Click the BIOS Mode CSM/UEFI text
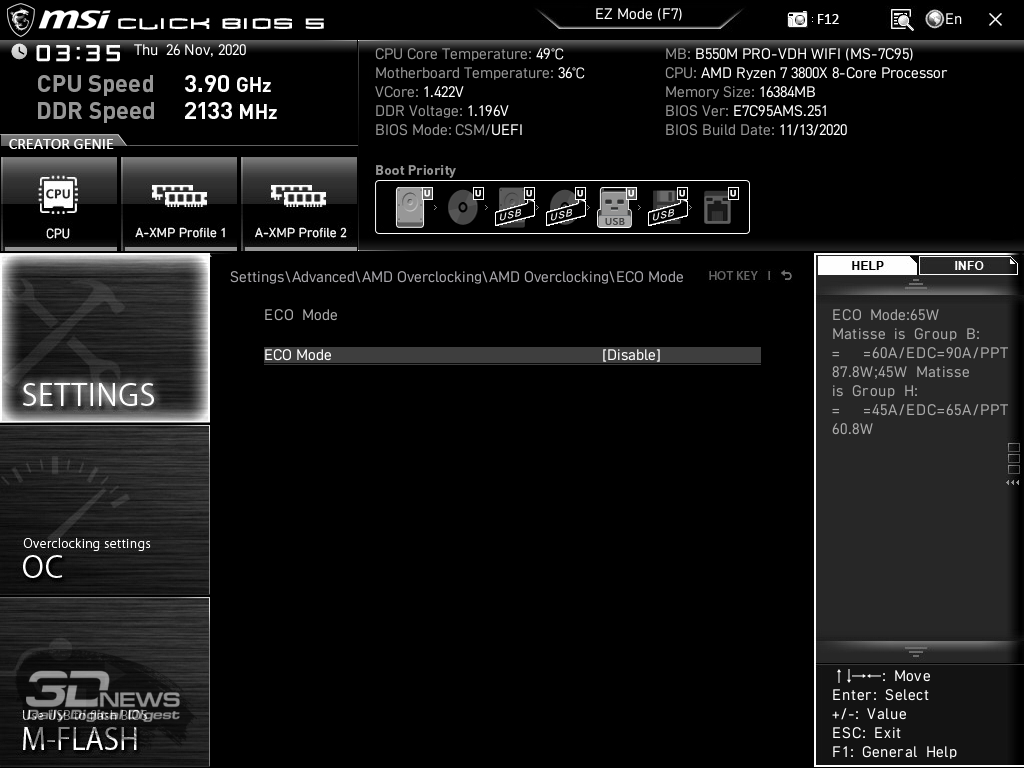1024x768 pixels. coord(449,130)
